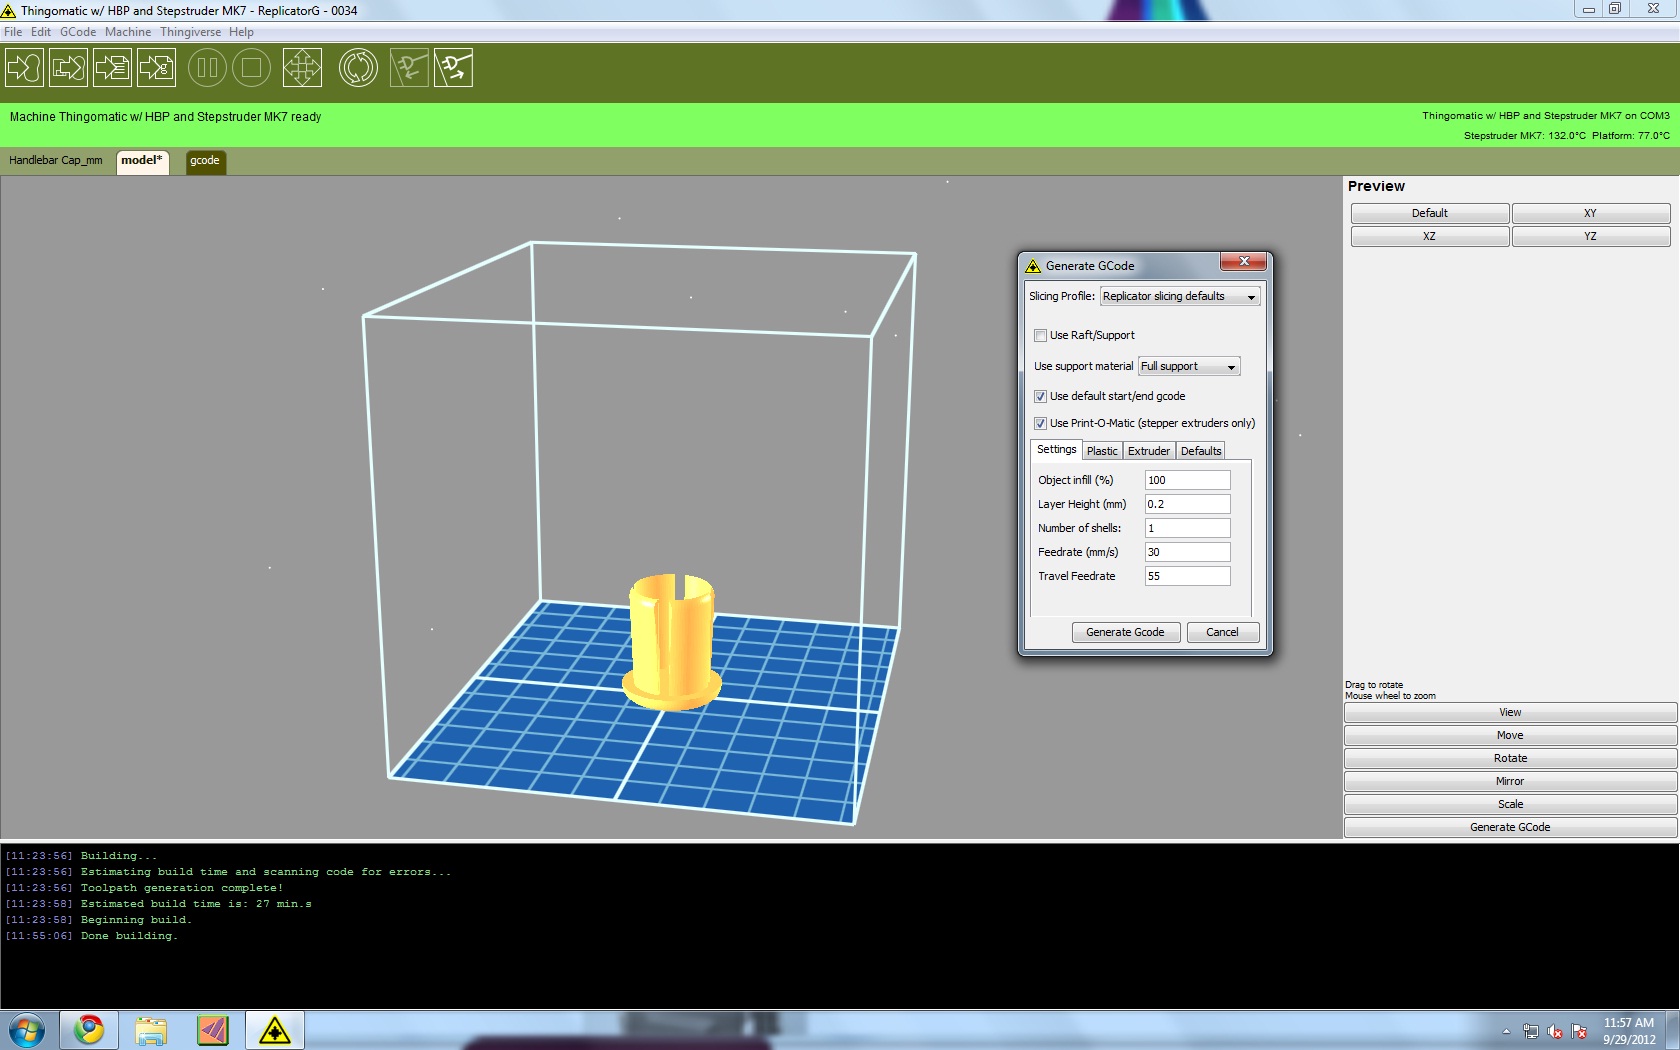The height and width of the screenshot is (1050, 1680).
Task: Open the Action Center flag tray icon
Action: (x=1579, y=1031)
